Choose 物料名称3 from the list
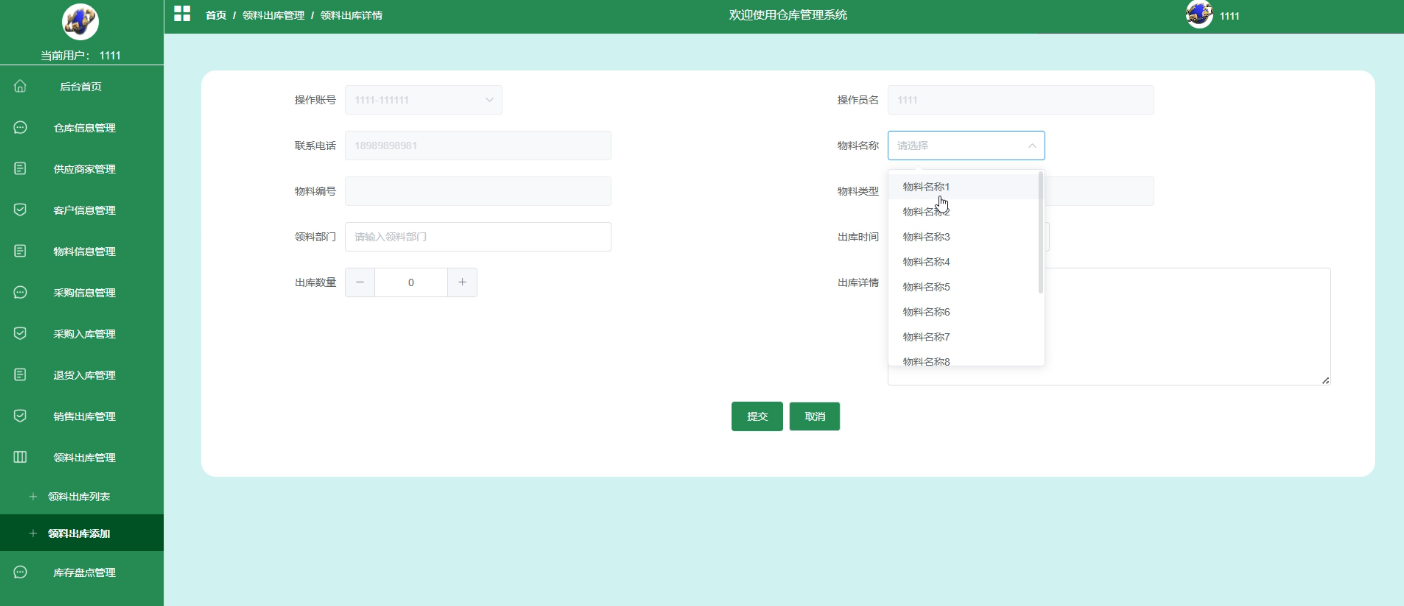1404x606 pixels. pos(964,237)
